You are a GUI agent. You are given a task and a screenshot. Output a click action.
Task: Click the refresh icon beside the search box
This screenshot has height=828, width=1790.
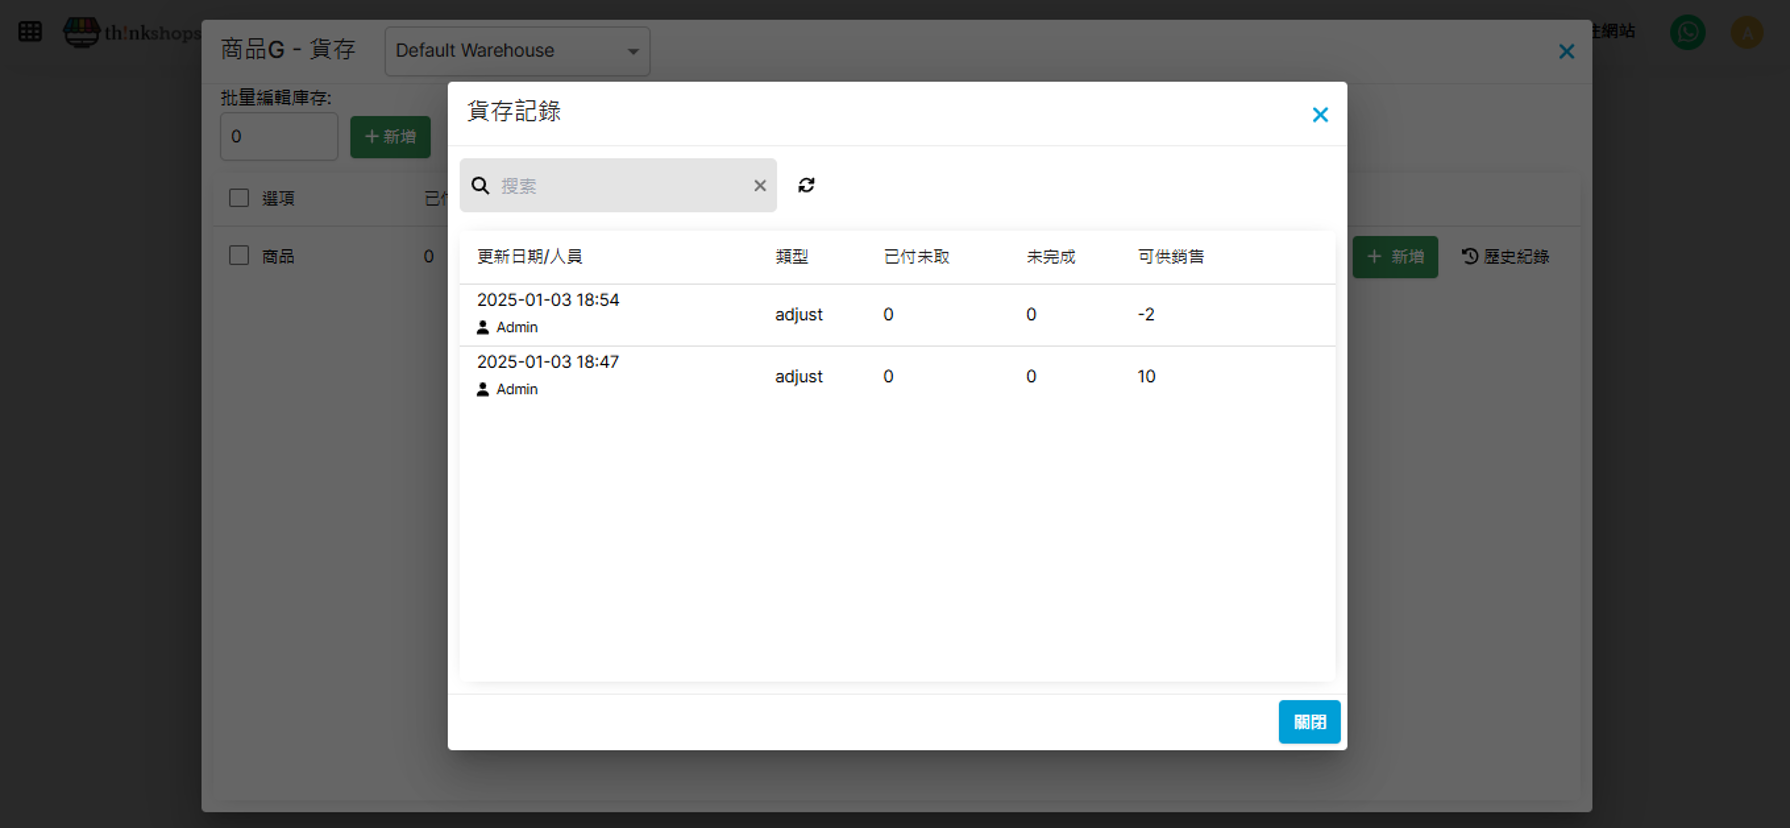[806, 185]
